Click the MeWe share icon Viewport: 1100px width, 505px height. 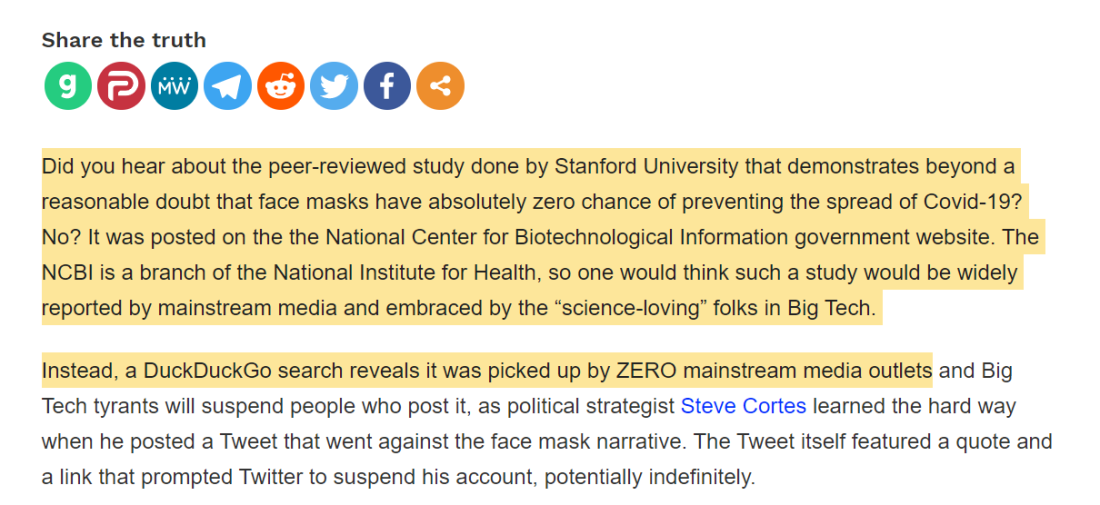click(175, 86)
